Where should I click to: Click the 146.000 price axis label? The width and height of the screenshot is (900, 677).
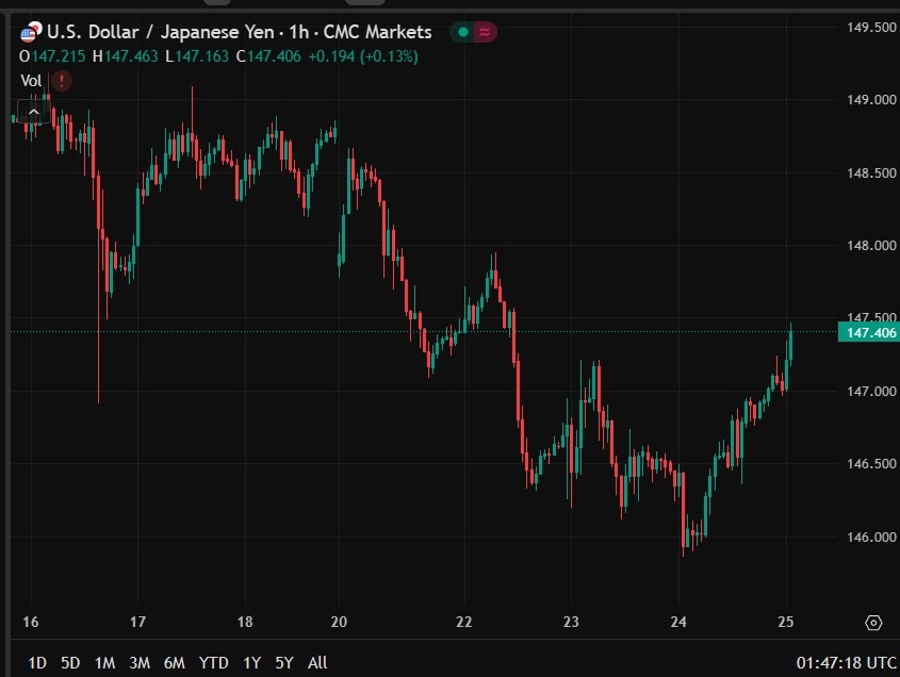[871, 537]
